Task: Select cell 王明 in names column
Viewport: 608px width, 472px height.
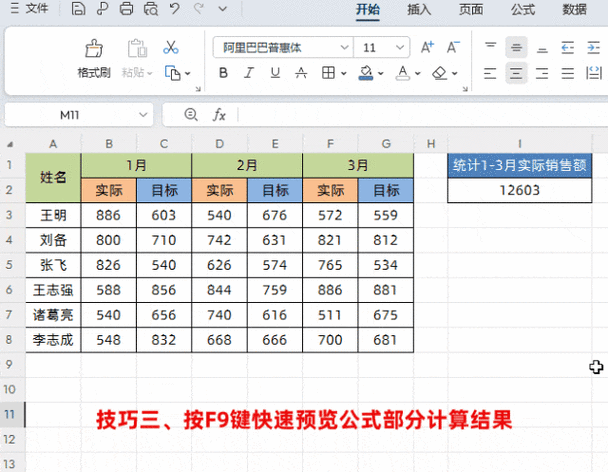Action: click(x=53, y=215)
